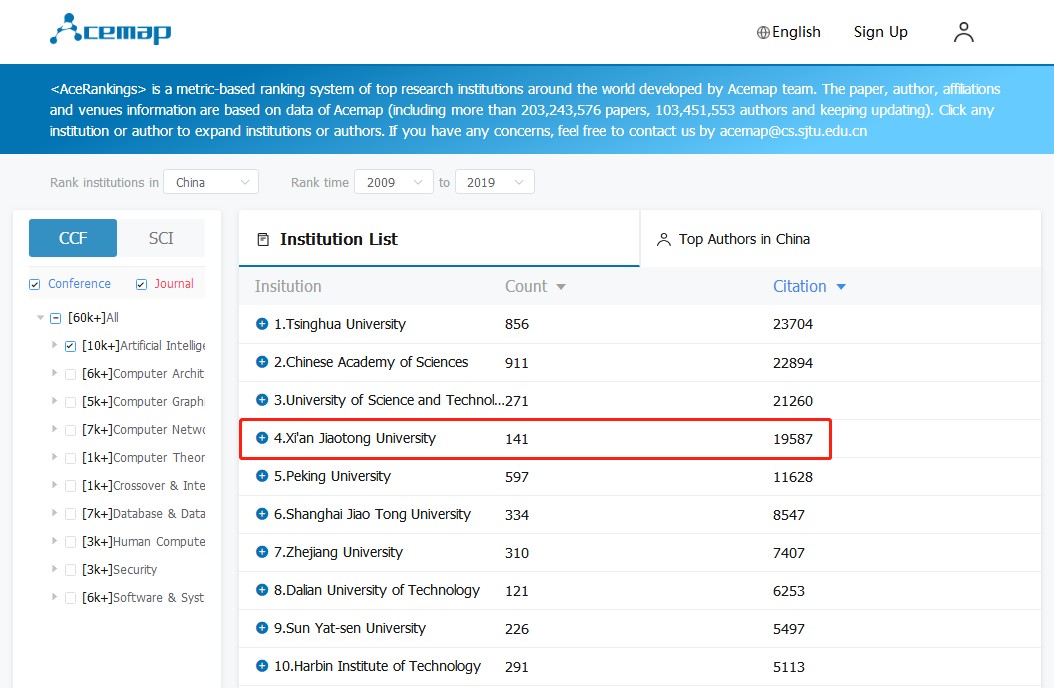The height and width of the screenshot is (688, 1054).
Task: Expand Zhejiang University row plus icon
Action: point(262,552)
